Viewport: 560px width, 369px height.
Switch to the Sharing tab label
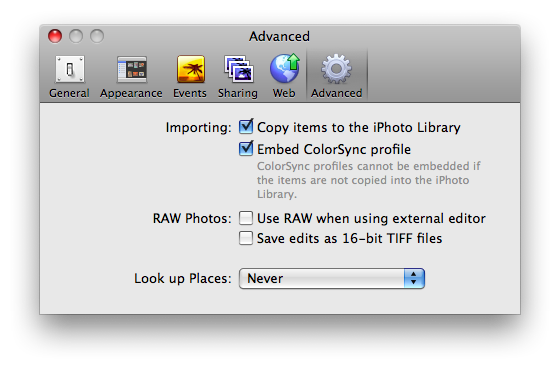click(x=238, y=93)
